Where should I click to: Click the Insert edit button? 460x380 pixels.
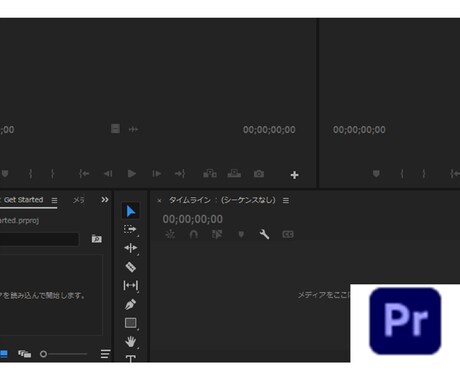(x=210, y=173)
